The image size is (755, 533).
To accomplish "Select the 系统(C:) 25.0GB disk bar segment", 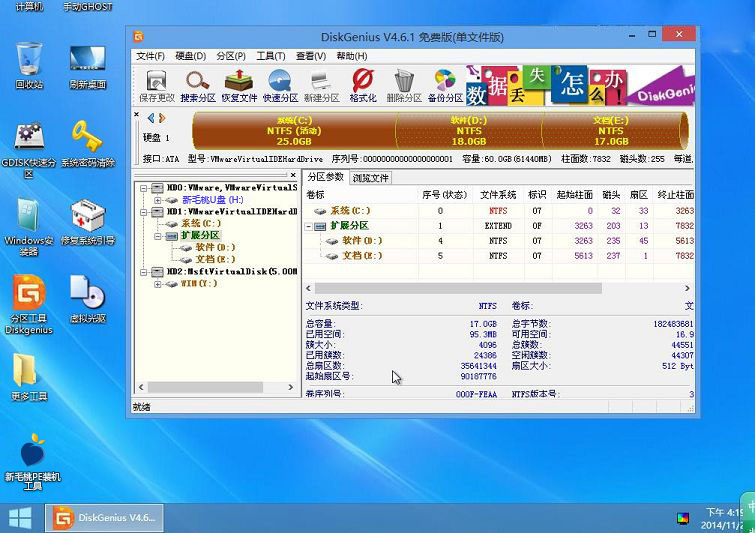I will click(x=294, y=130).
